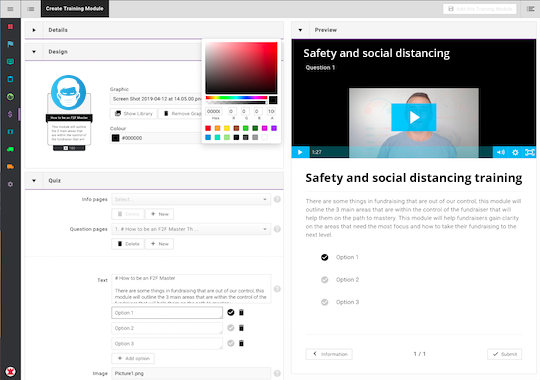Screen dimensions: 540x380
Task: Click the Option 2 text input
Action: click(167, 328)
